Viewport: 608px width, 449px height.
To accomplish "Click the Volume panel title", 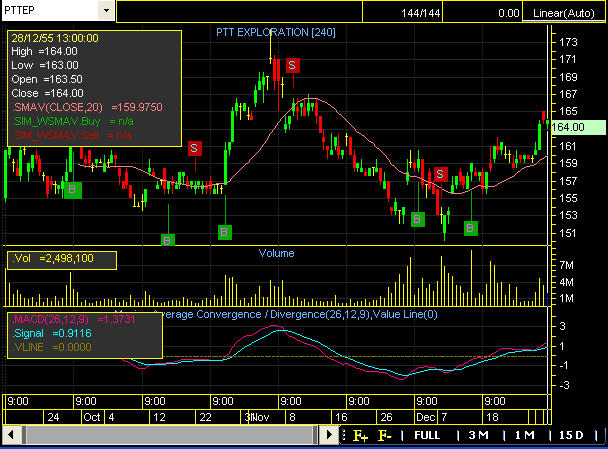I will (x=276, y=253).
